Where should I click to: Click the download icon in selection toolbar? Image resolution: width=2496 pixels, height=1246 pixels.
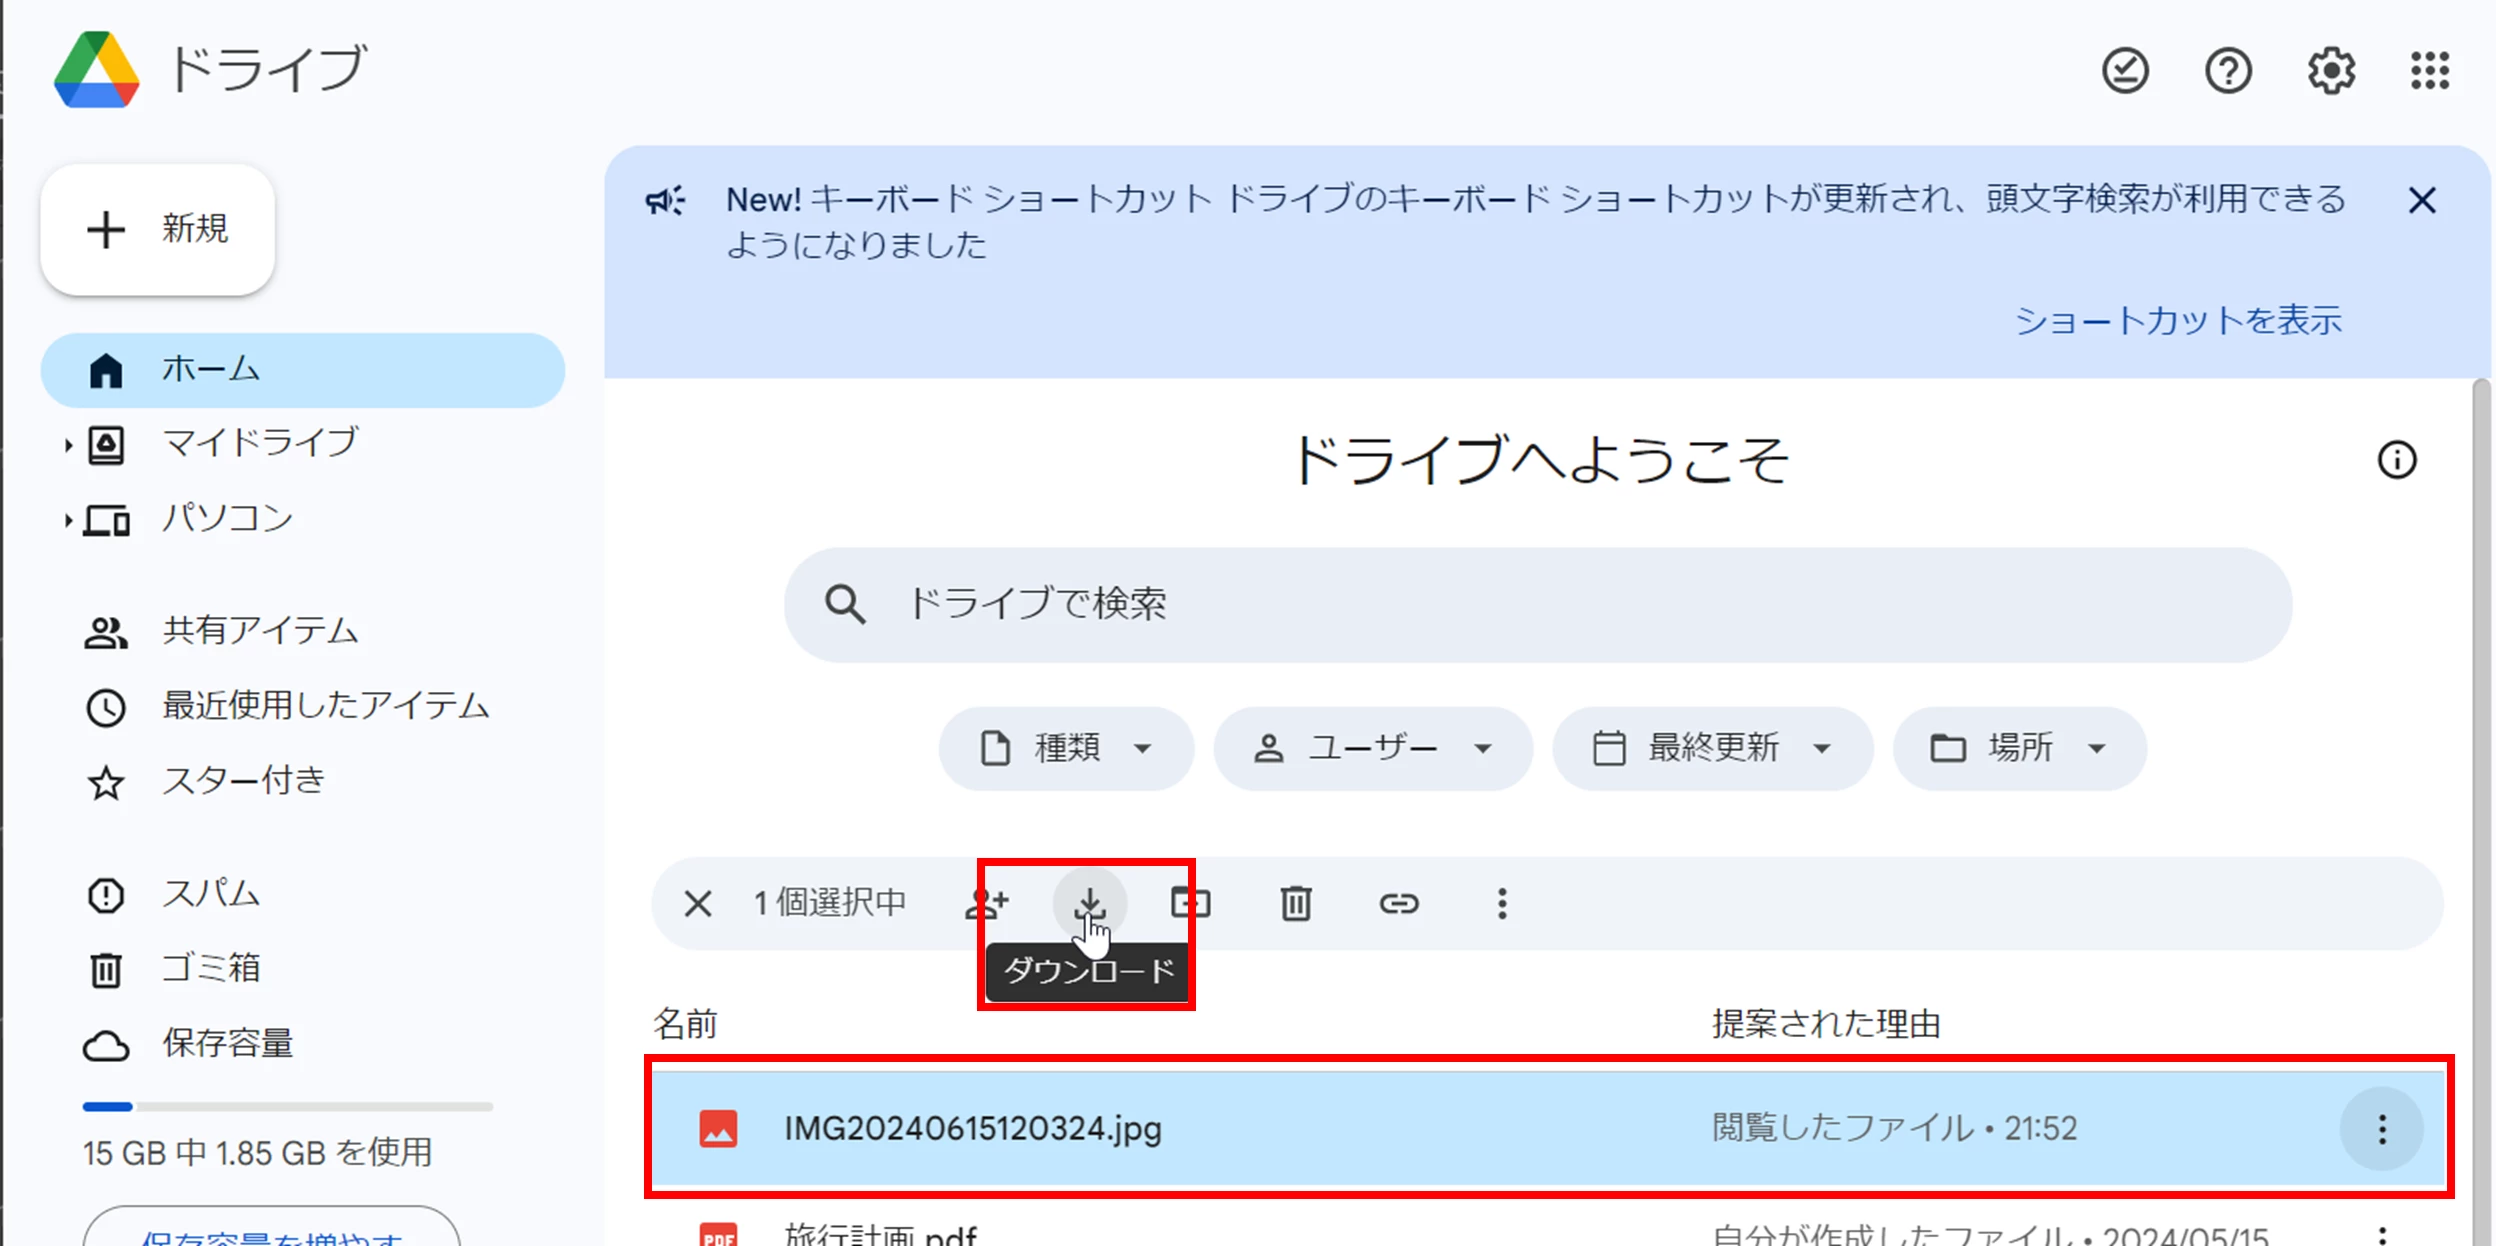tap(1089, 903)
